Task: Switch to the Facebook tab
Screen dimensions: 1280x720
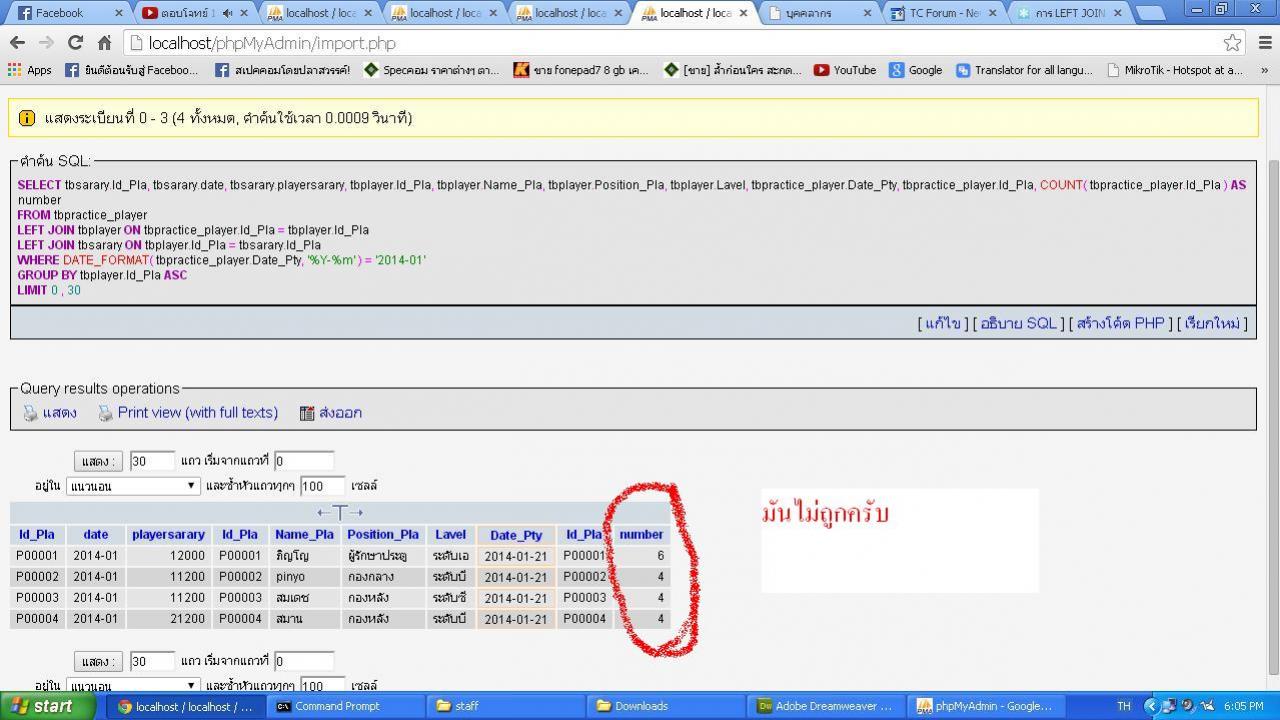Action: tap(67, 13)
